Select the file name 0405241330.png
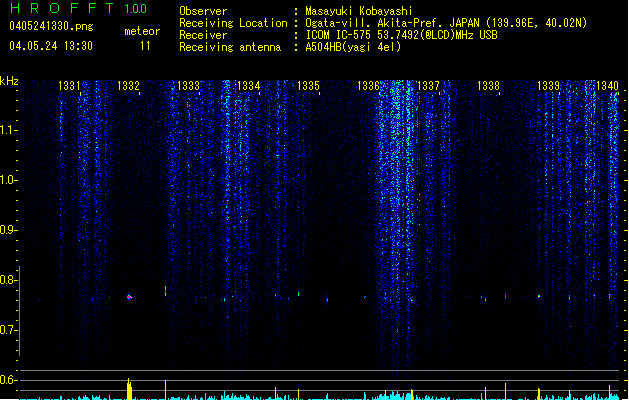The width and height of the screenshot is (629, 400). click(x=51, y=26)
